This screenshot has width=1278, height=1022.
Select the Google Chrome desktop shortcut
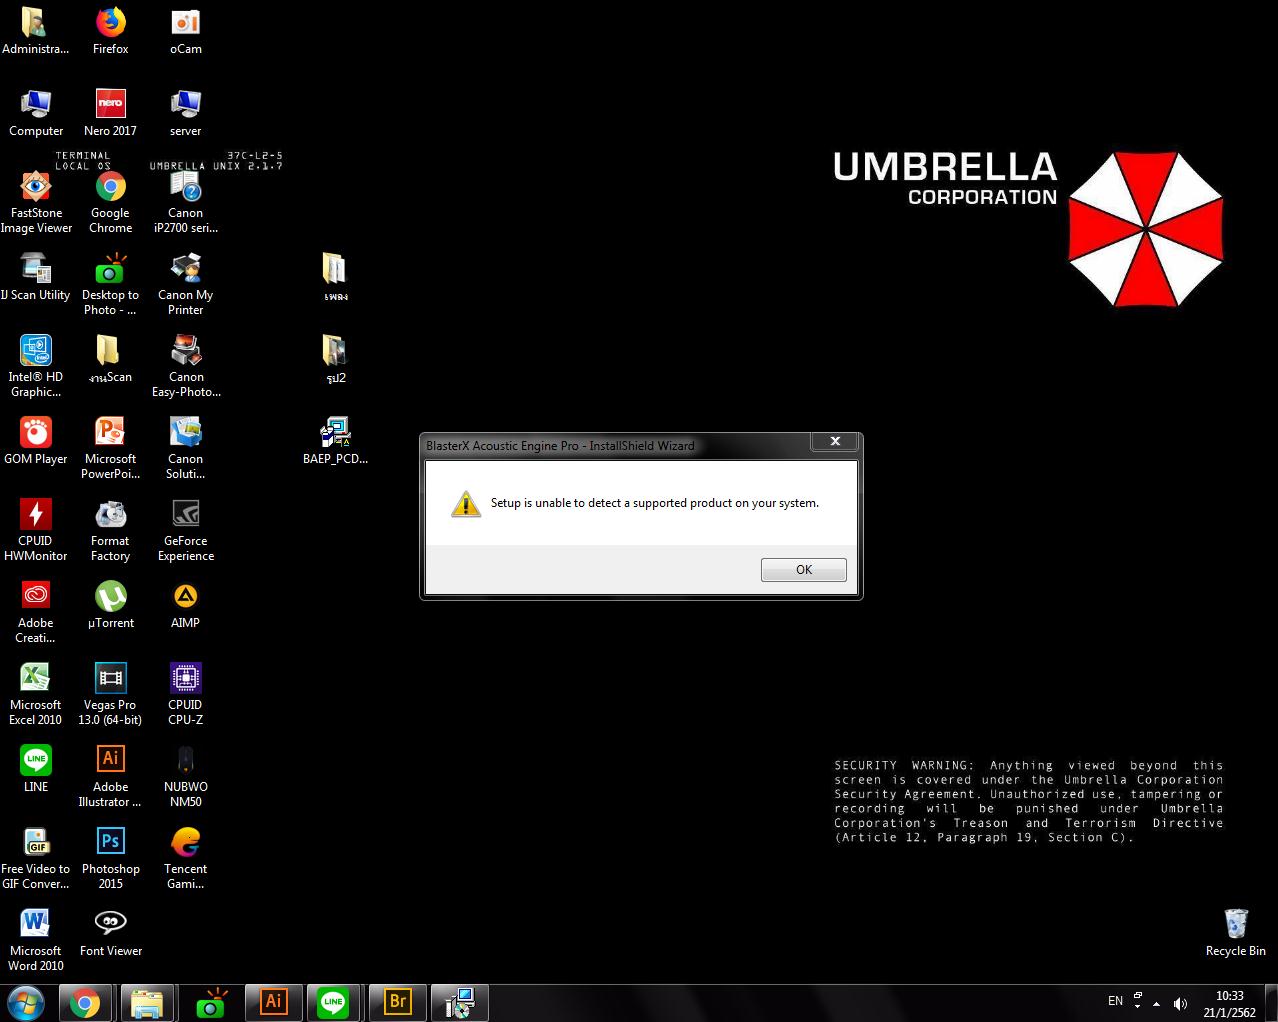[111, 202]
